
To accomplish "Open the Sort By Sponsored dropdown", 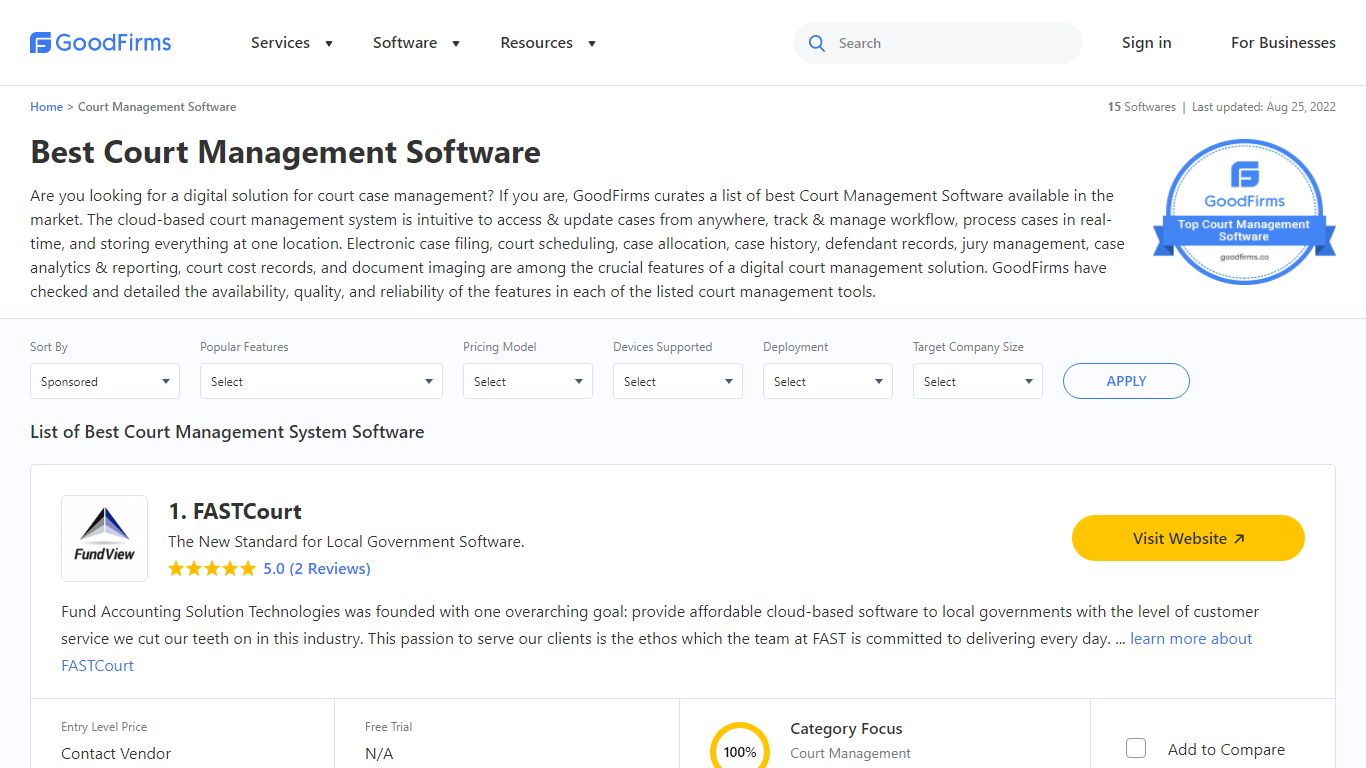I will [105, 381].
